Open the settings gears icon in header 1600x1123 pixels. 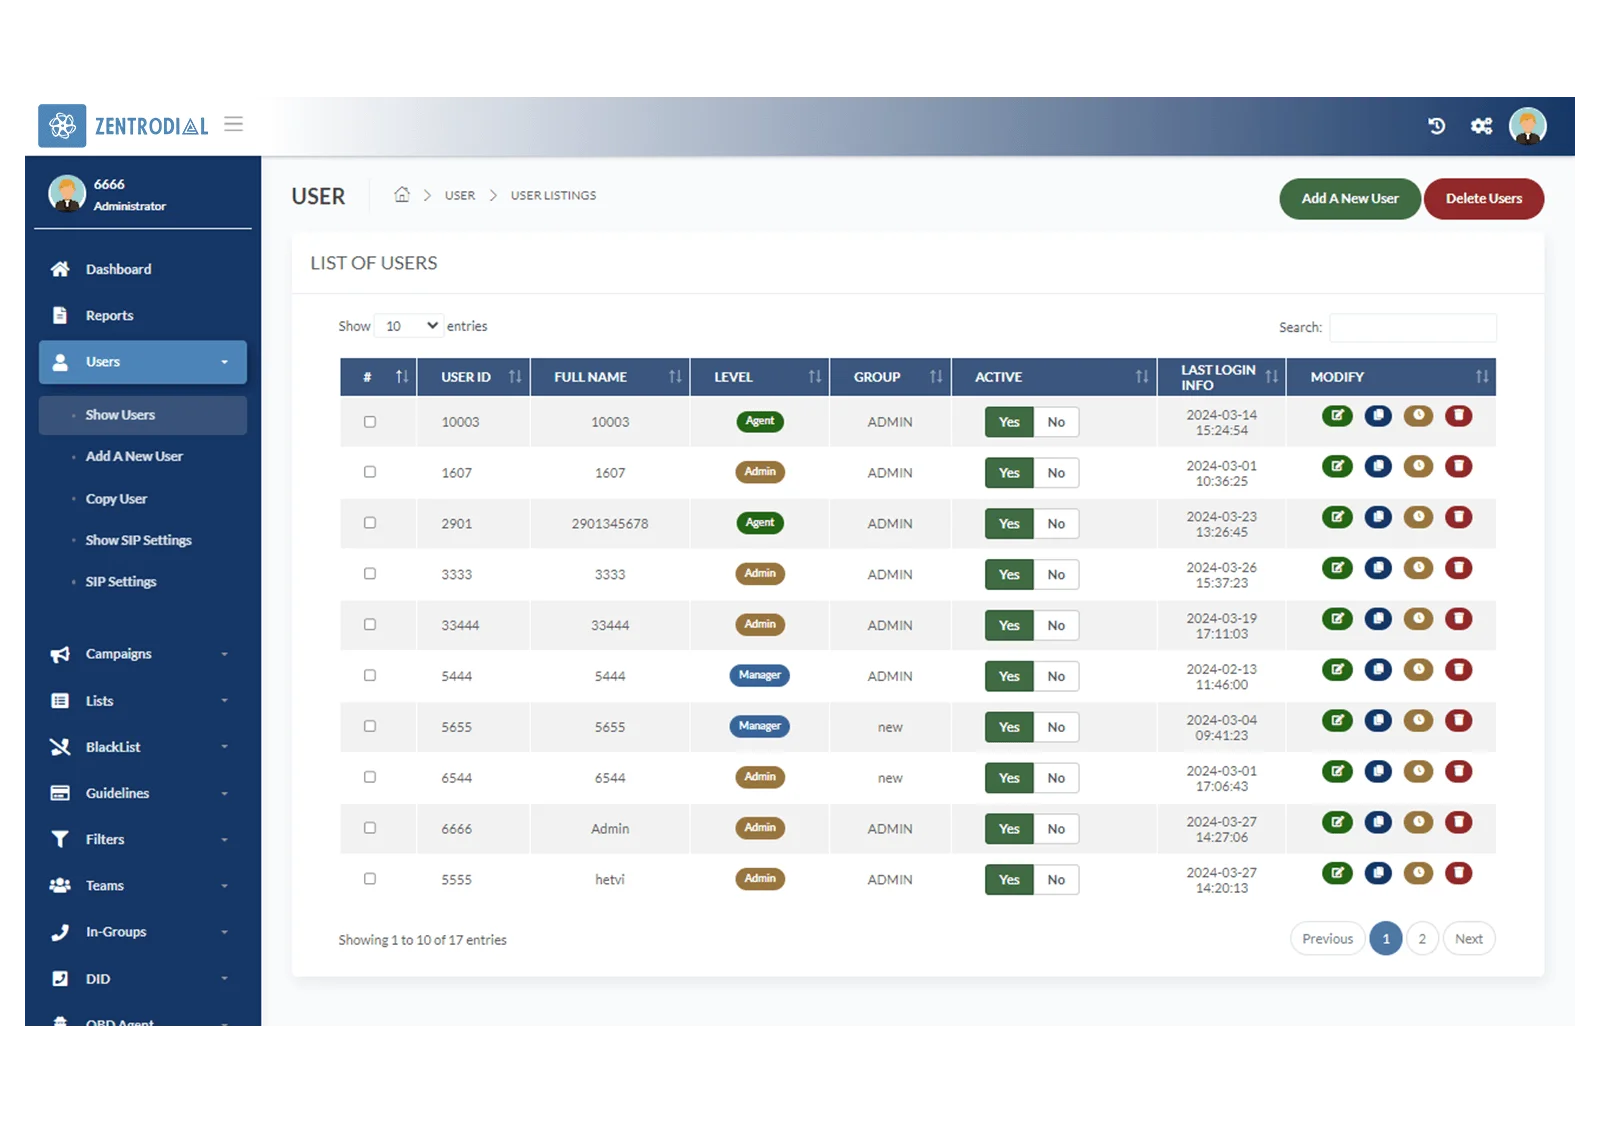(1482, 126)
